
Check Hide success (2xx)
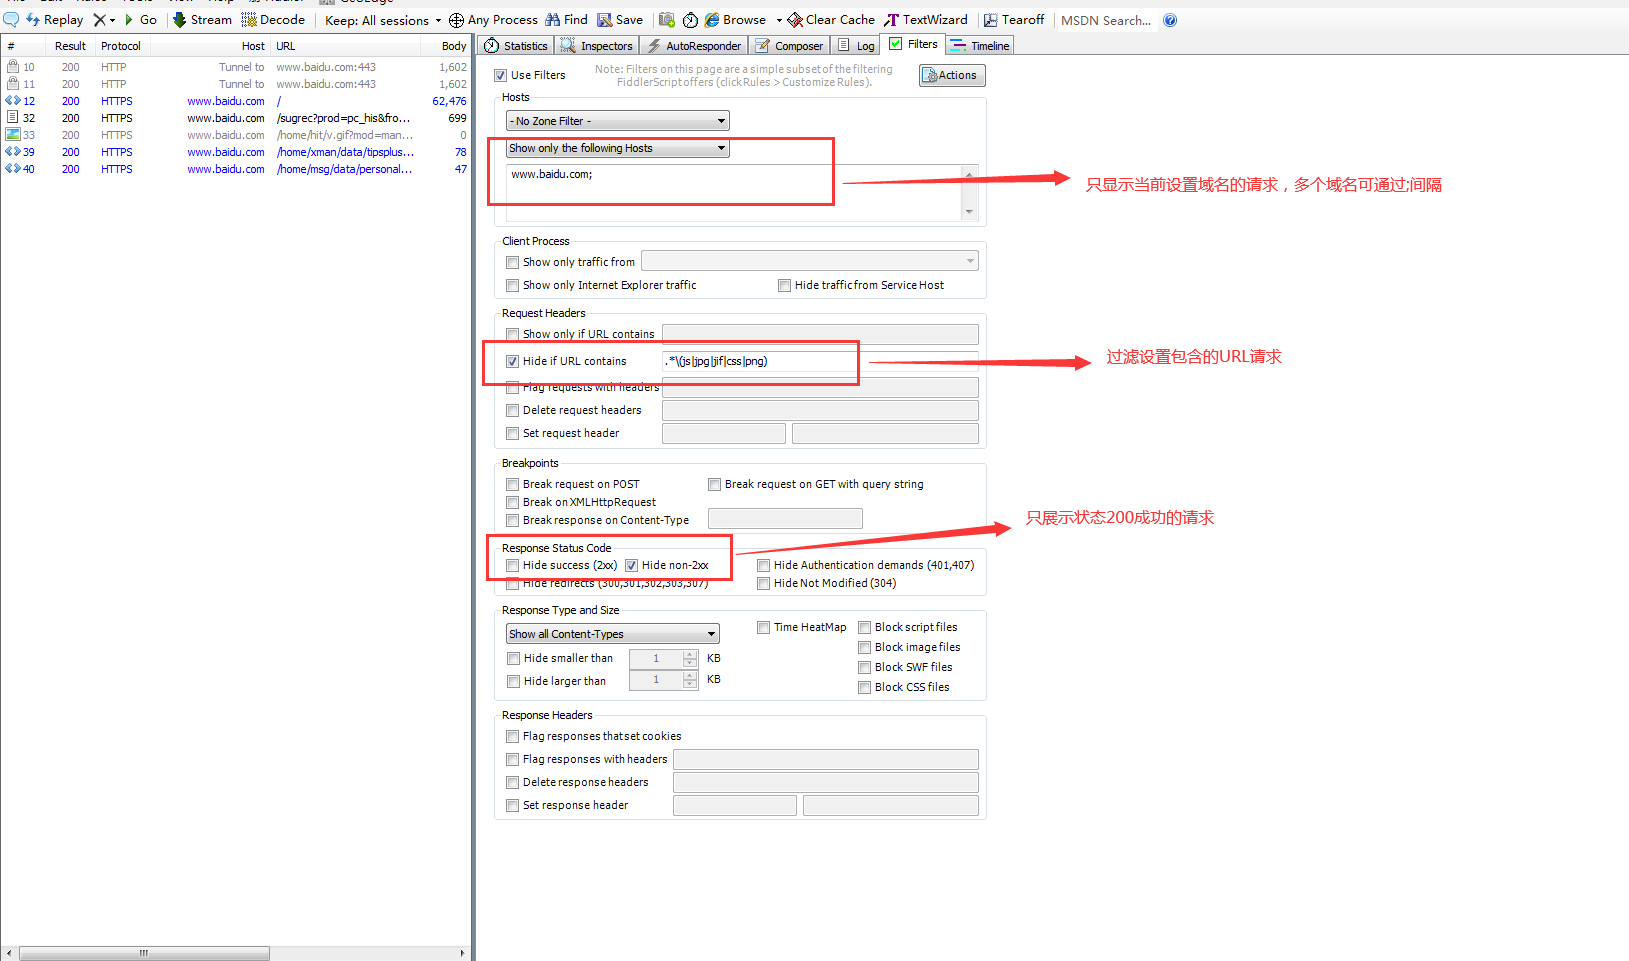point(512,565)
